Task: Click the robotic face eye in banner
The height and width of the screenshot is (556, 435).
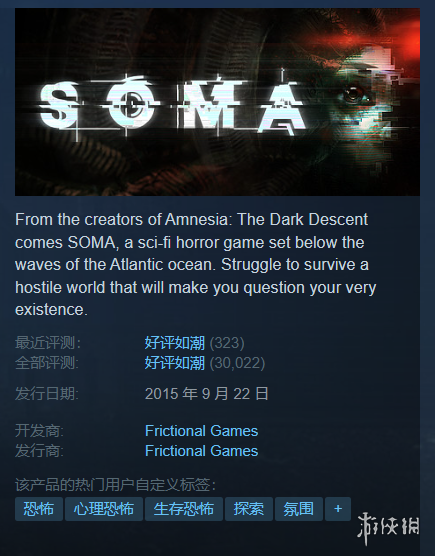Action: pyautogui.click(x=353, y=94)
